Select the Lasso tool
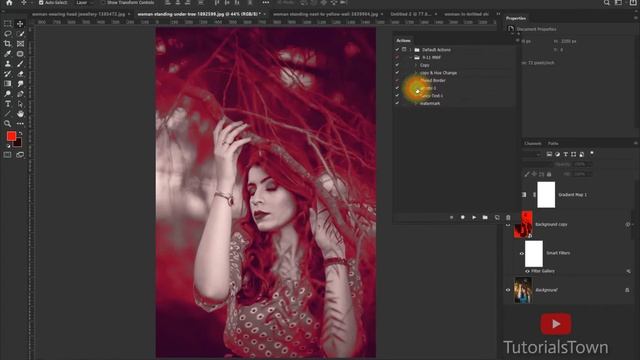640x360 pixels. click(x=7, y=34)
